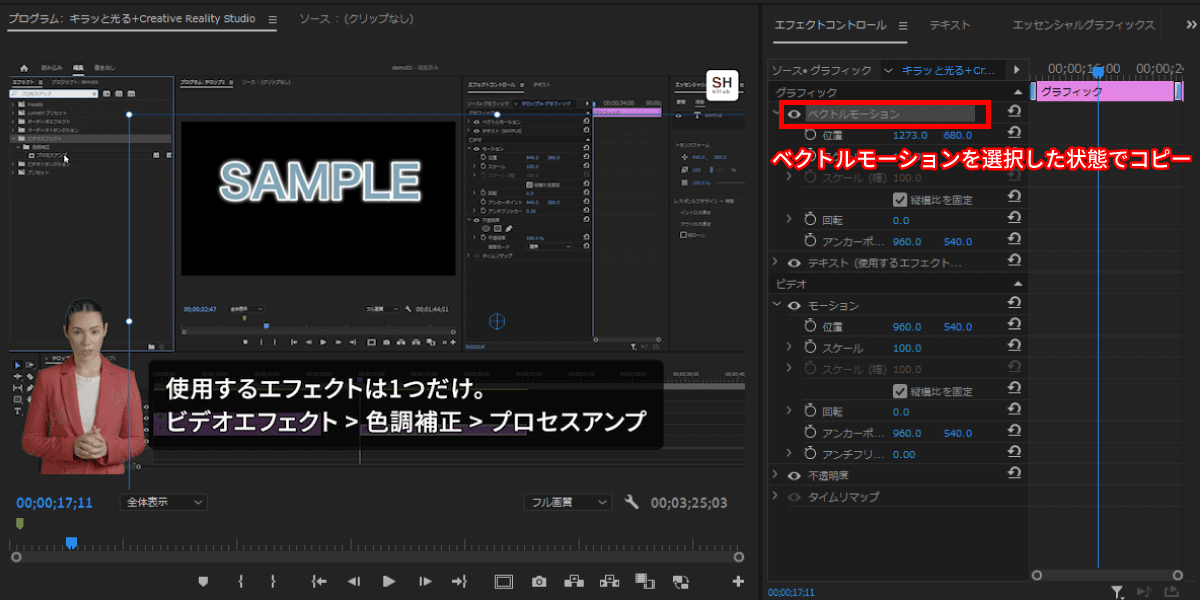
Task: Show hidden panel tabs with double-arrow
Action: 1190,25
